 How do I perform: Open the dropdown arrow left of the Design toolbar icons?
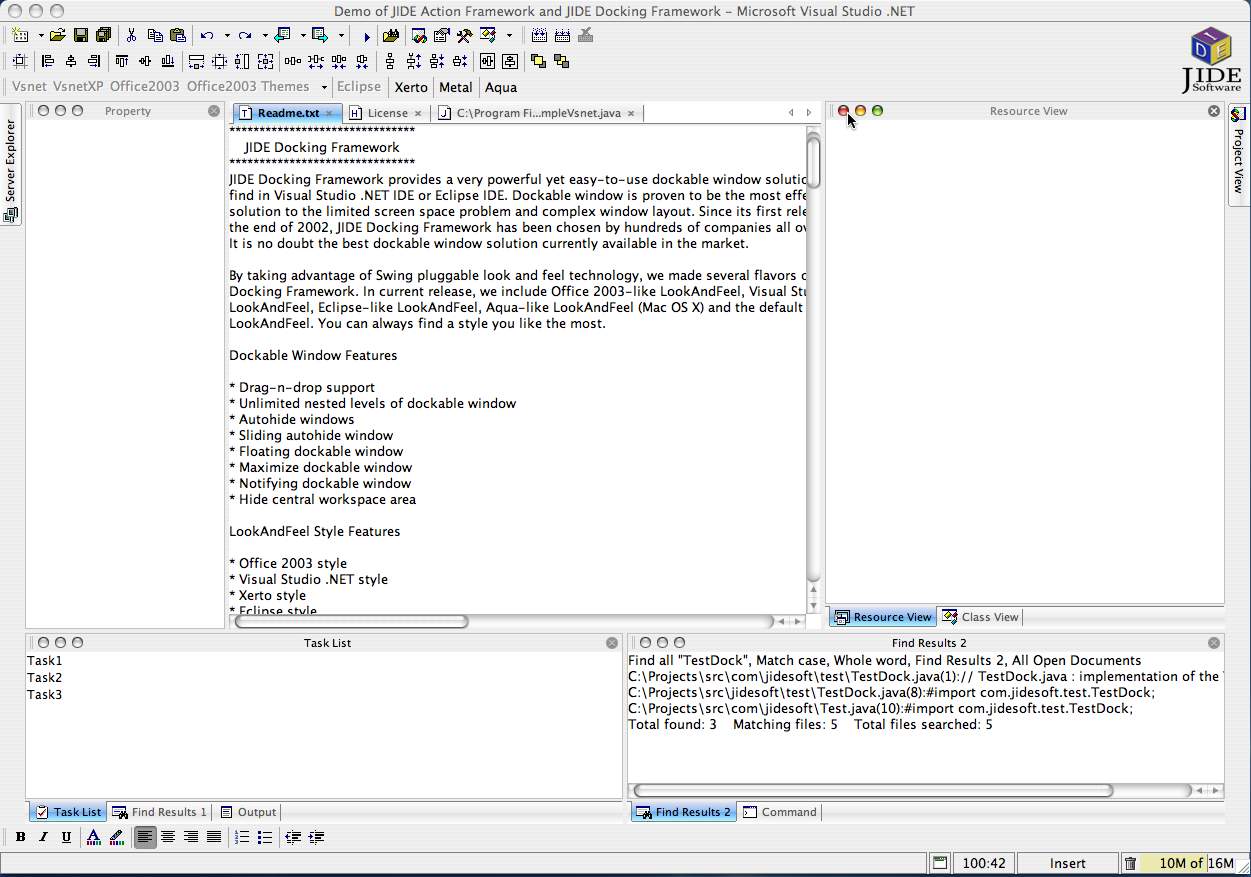(509, 36)
